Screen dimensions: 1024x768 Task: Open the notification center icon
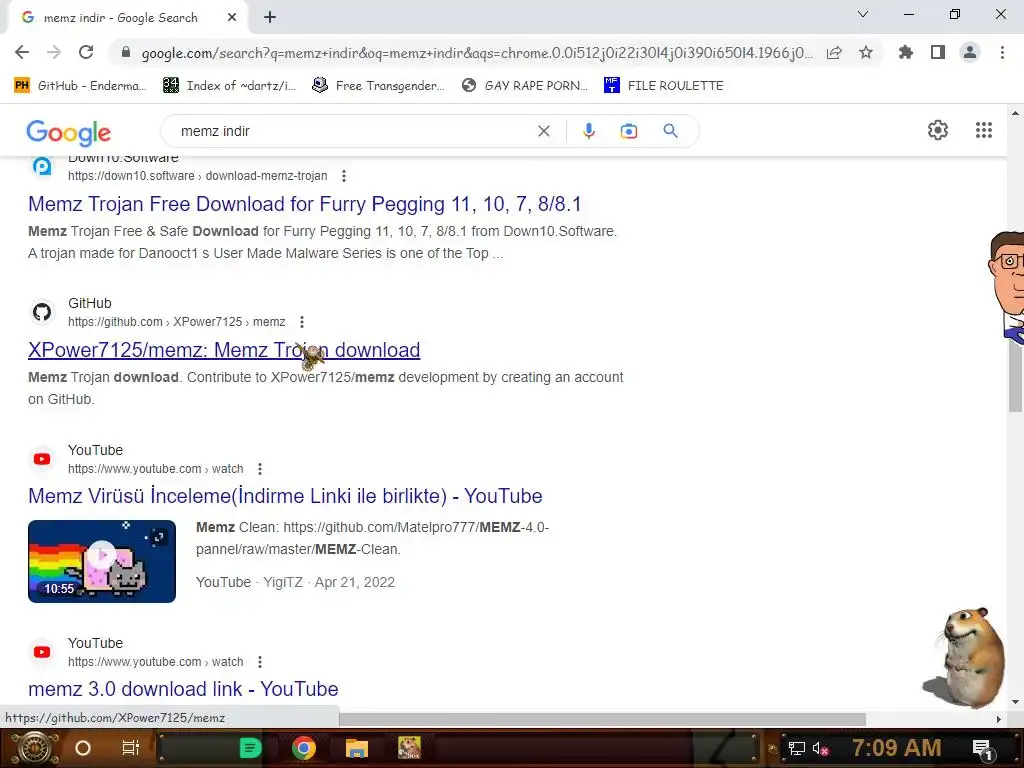click(982, 748)
